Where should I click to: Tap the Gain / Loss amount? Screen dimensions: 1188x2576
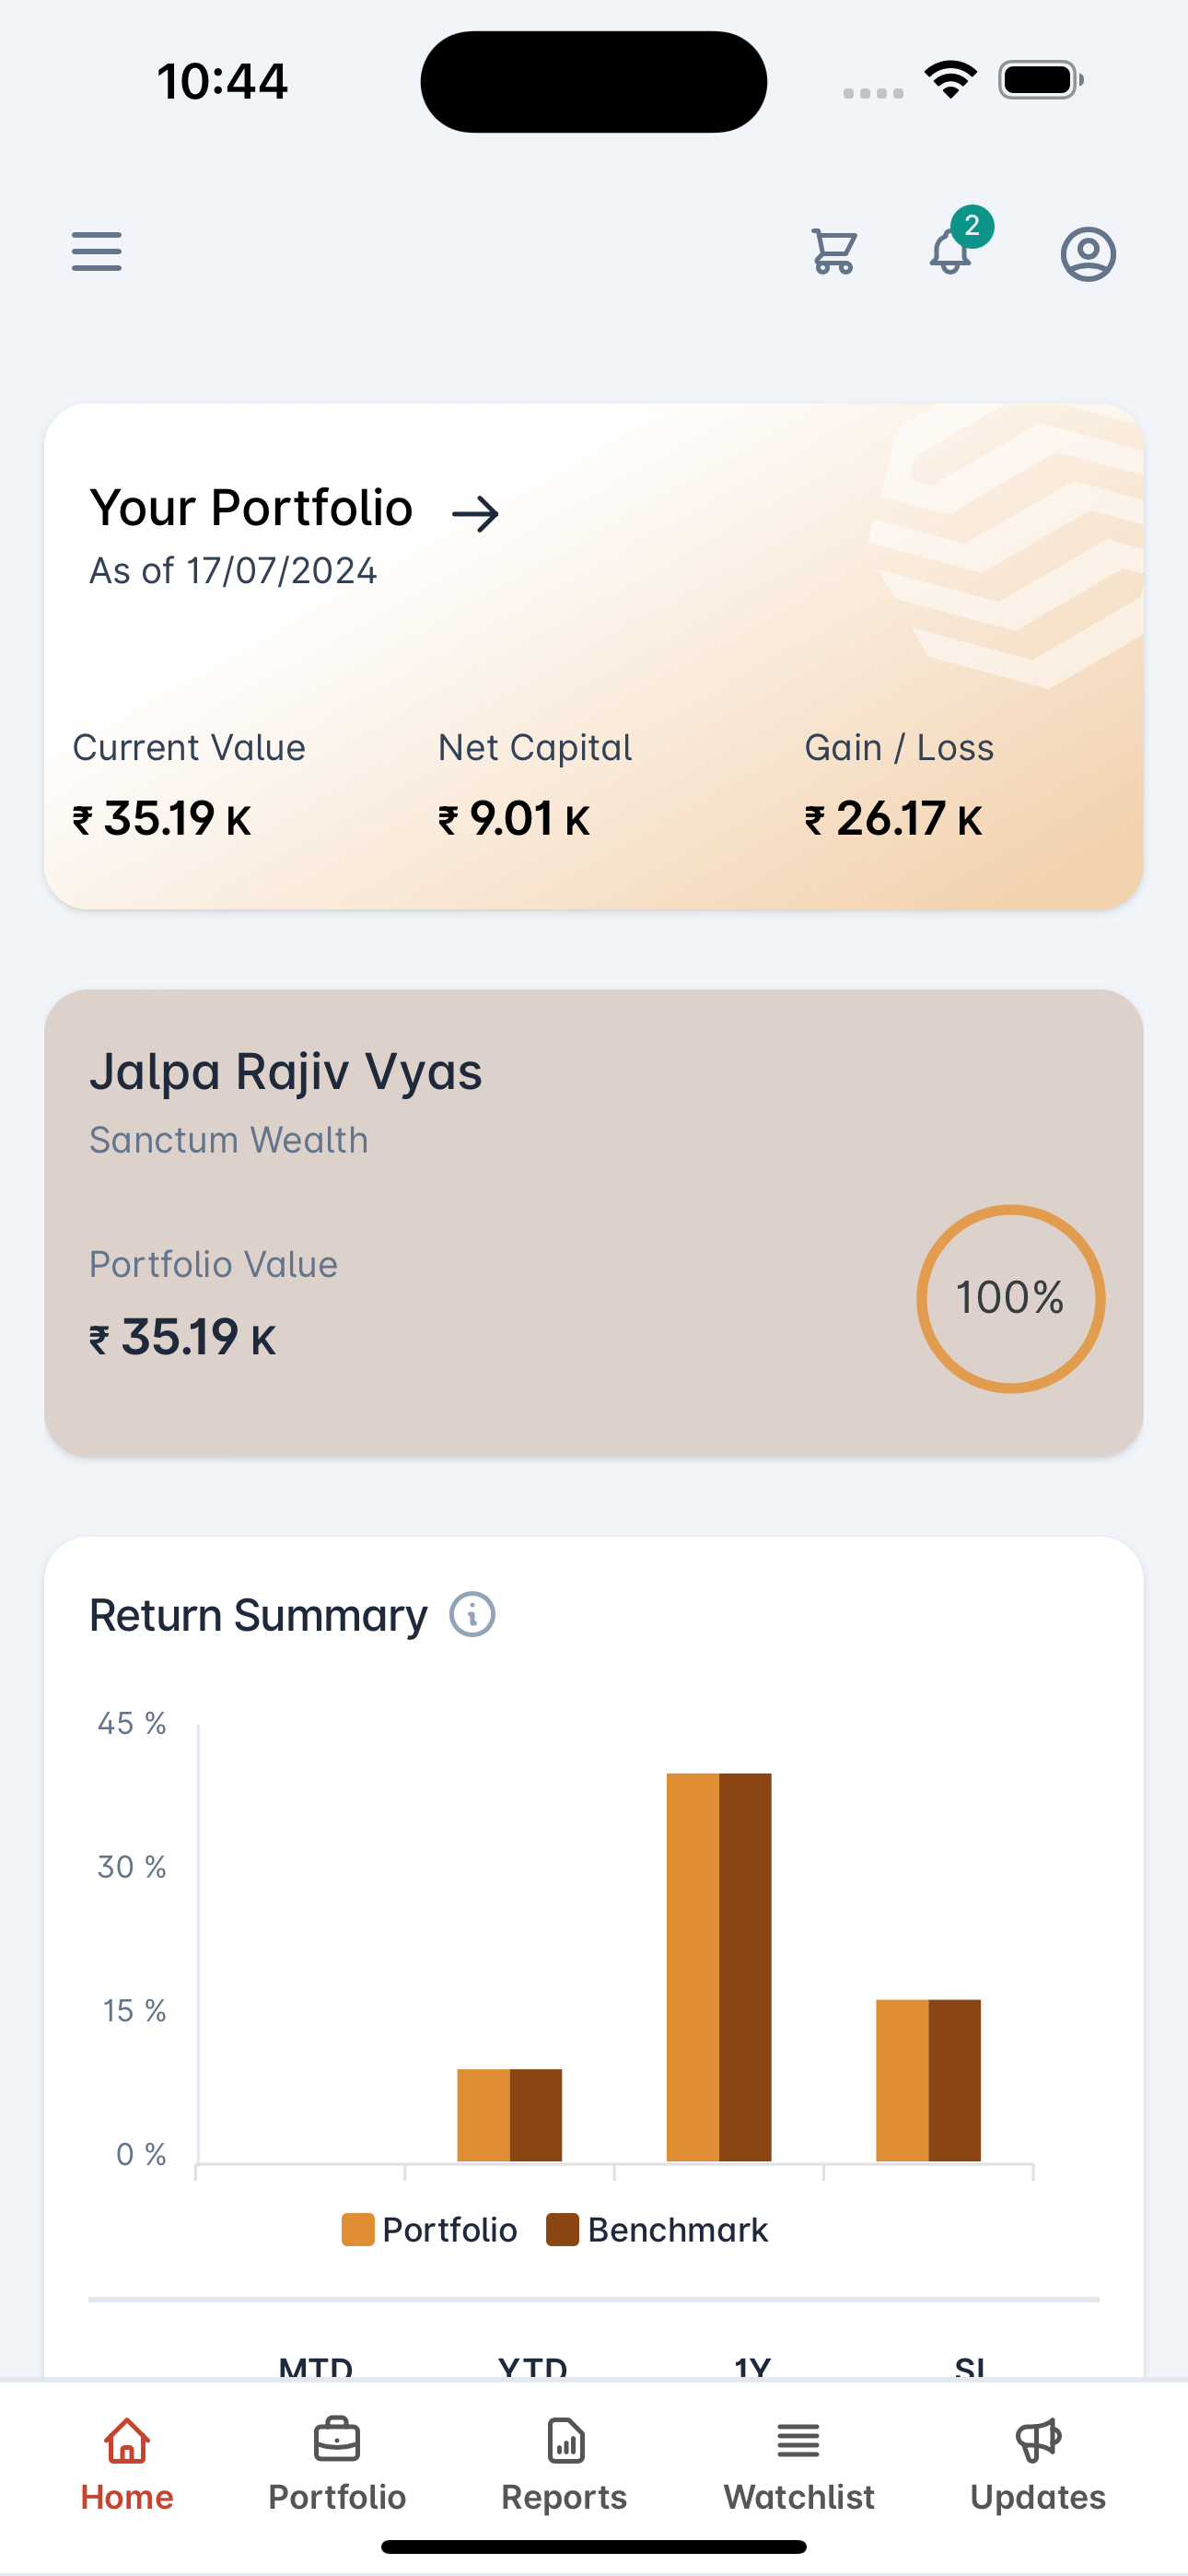(x=894, y=819)
